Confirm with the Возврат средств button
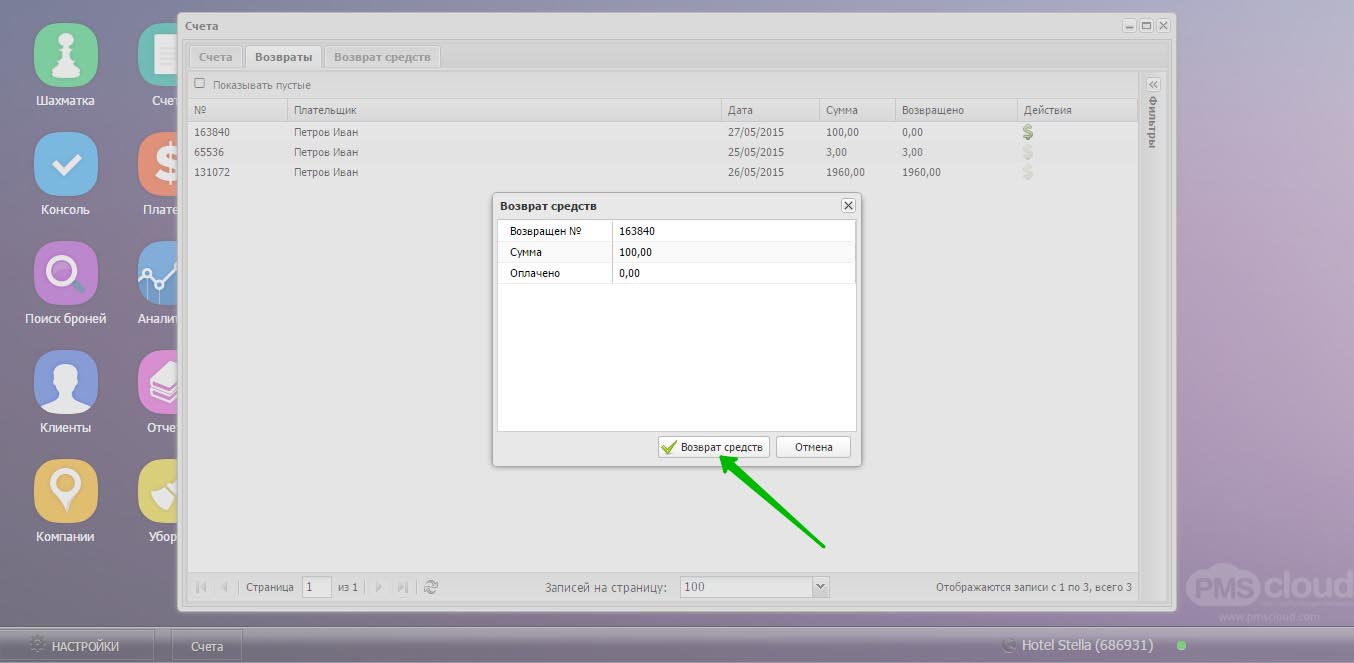This screenshot has height=663, width=1354. 714,447
